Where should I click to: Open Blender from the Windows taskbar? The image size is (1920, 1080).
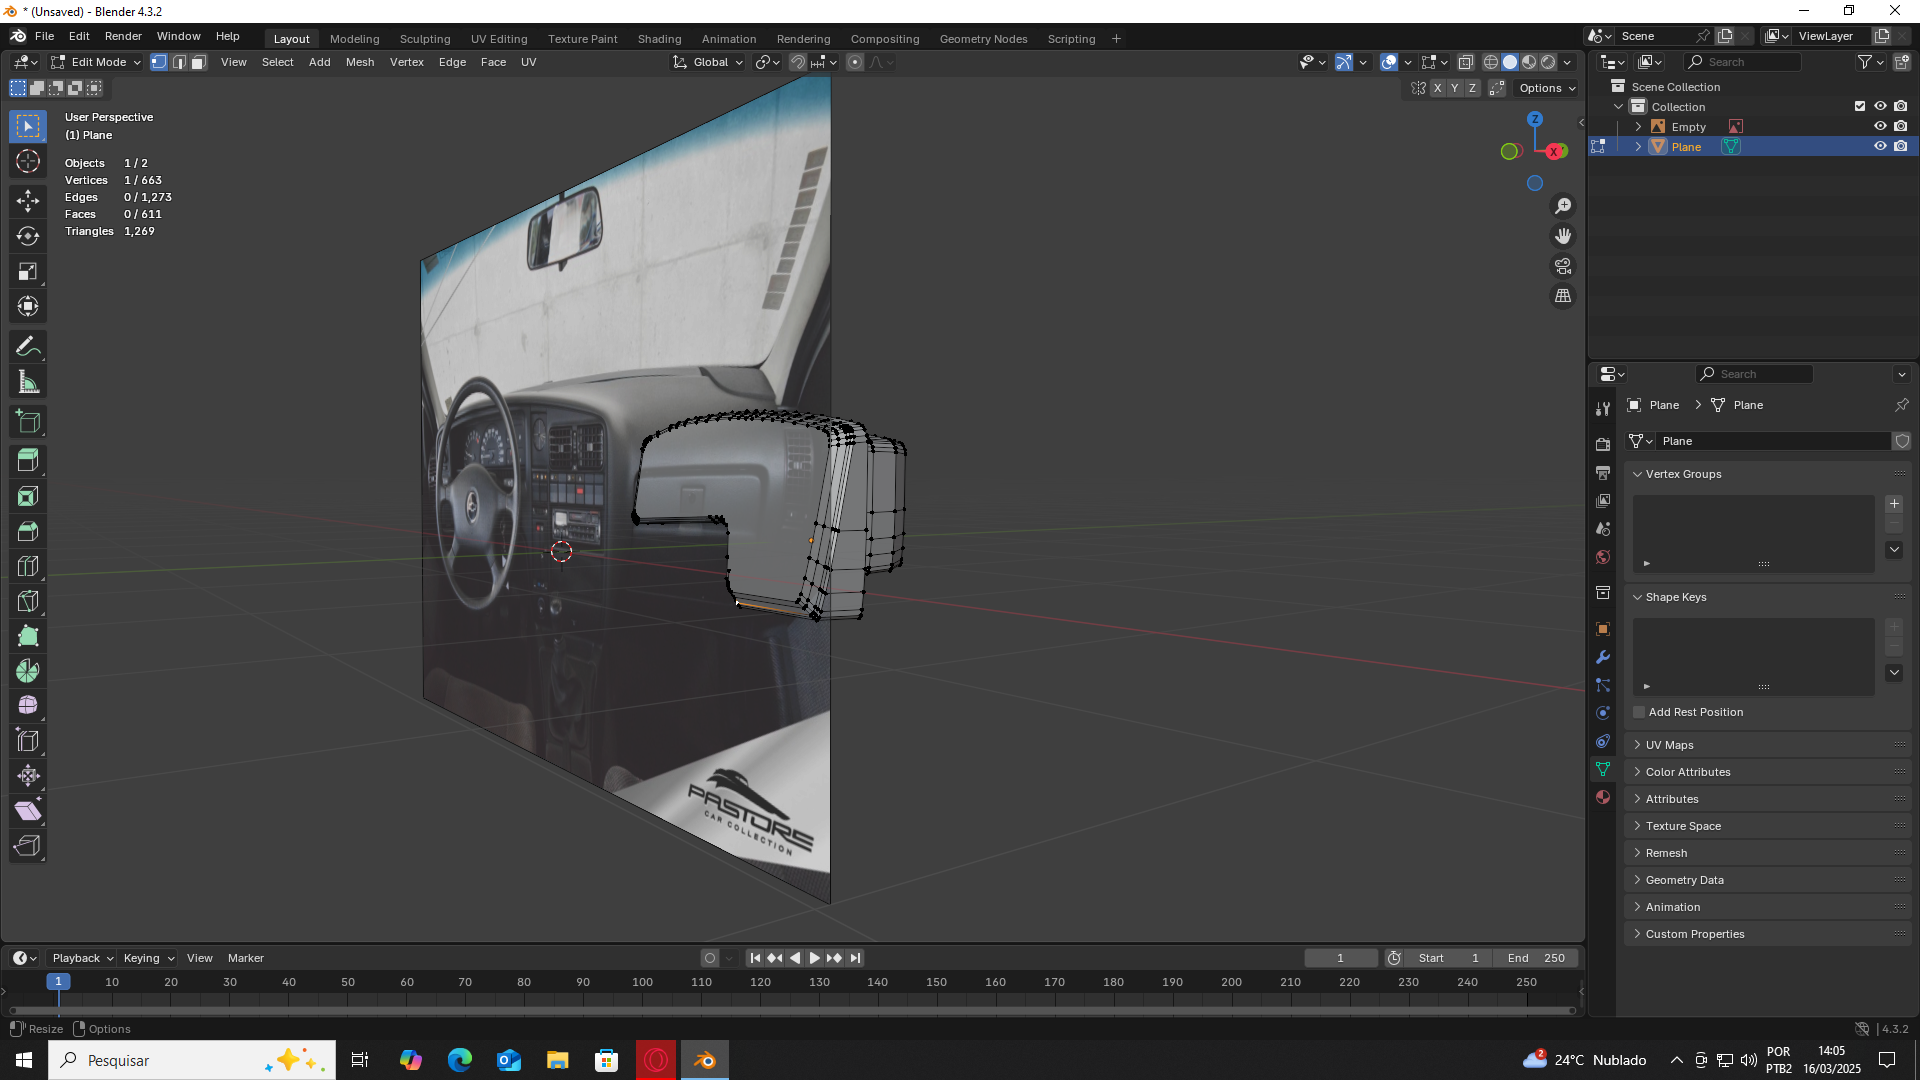click(x=705, y=1060)
